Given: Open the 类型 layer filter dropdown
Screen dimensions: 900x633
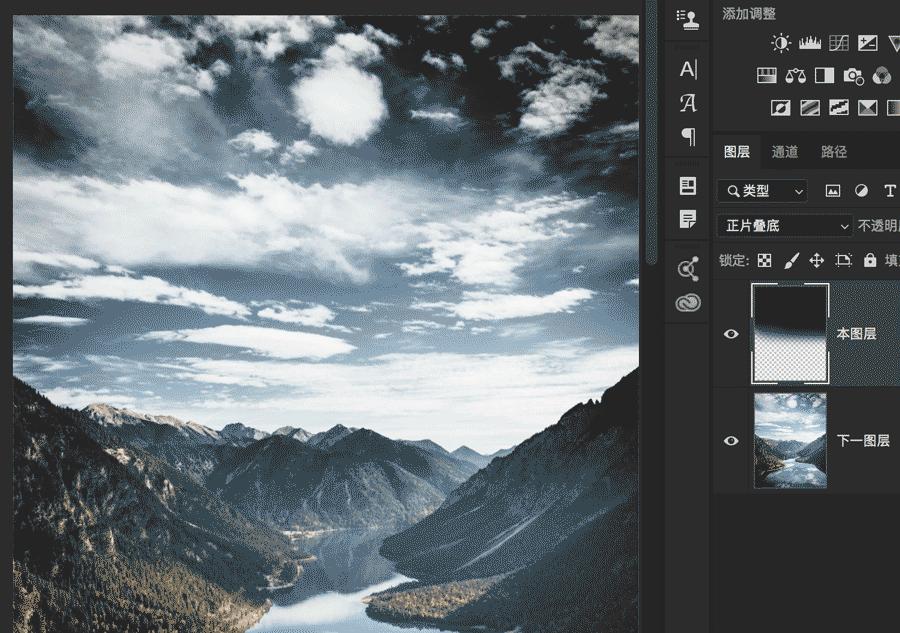Looking at the screenshot, I should click(763, 191).
